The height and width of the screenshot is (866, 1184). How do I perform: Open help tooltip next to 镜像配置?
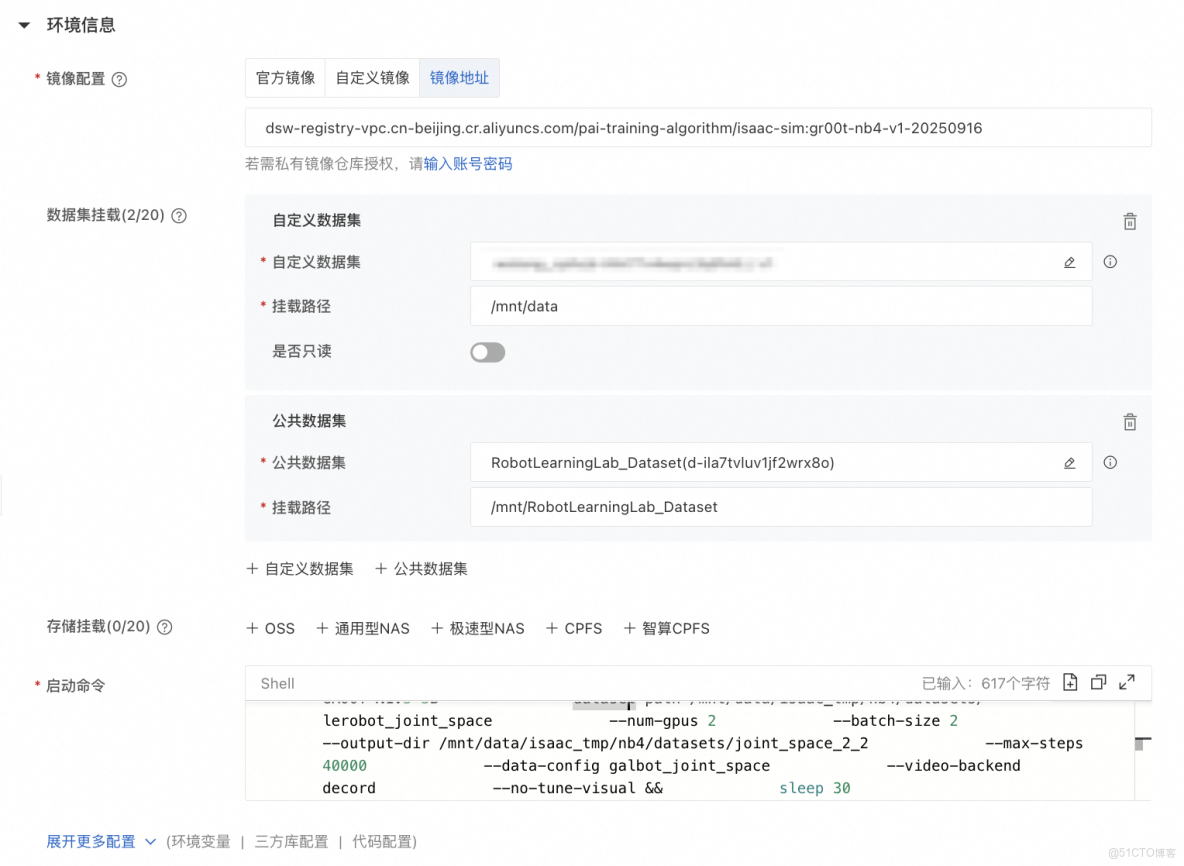pos(120,79)
